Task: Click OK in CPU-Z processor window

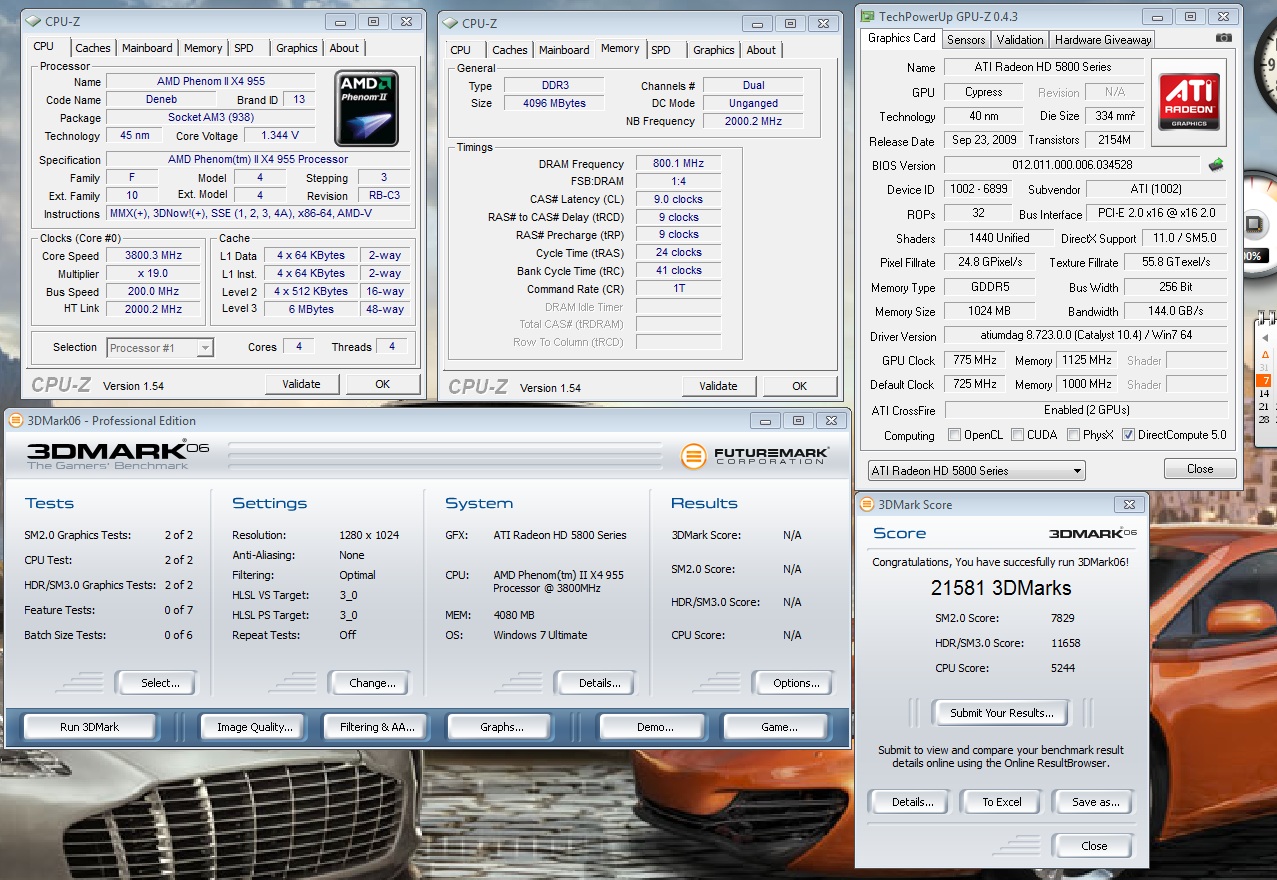Action: [x=382, y=384]
